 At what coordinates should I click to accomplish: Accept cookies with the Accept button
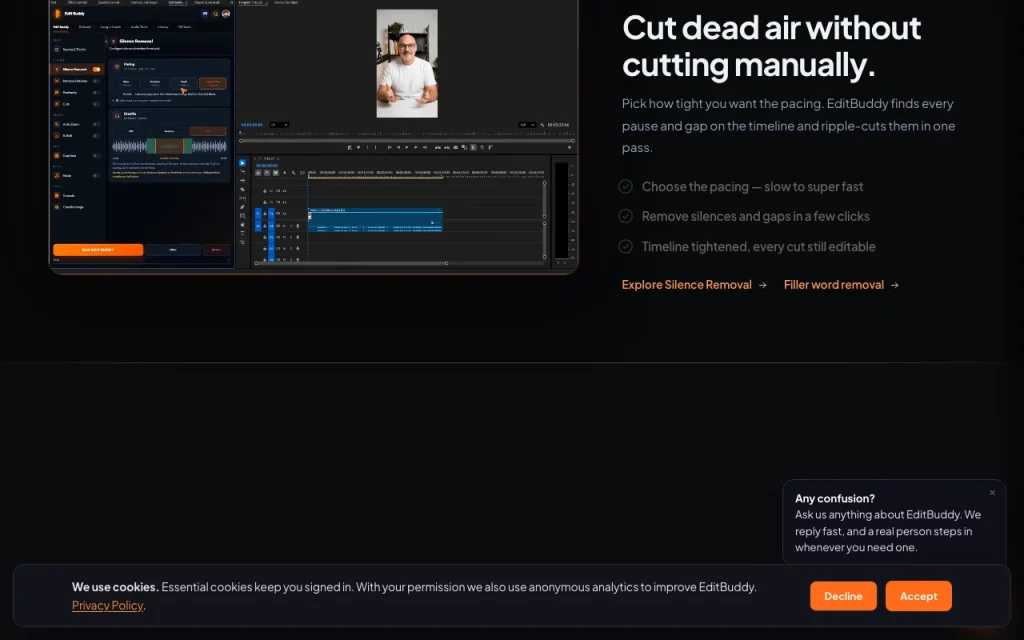coord(918,596)
